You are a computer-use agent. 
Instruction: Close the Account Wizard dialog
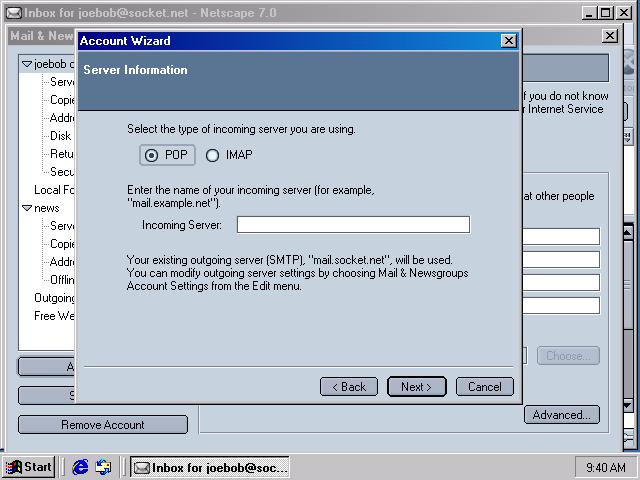509,41
